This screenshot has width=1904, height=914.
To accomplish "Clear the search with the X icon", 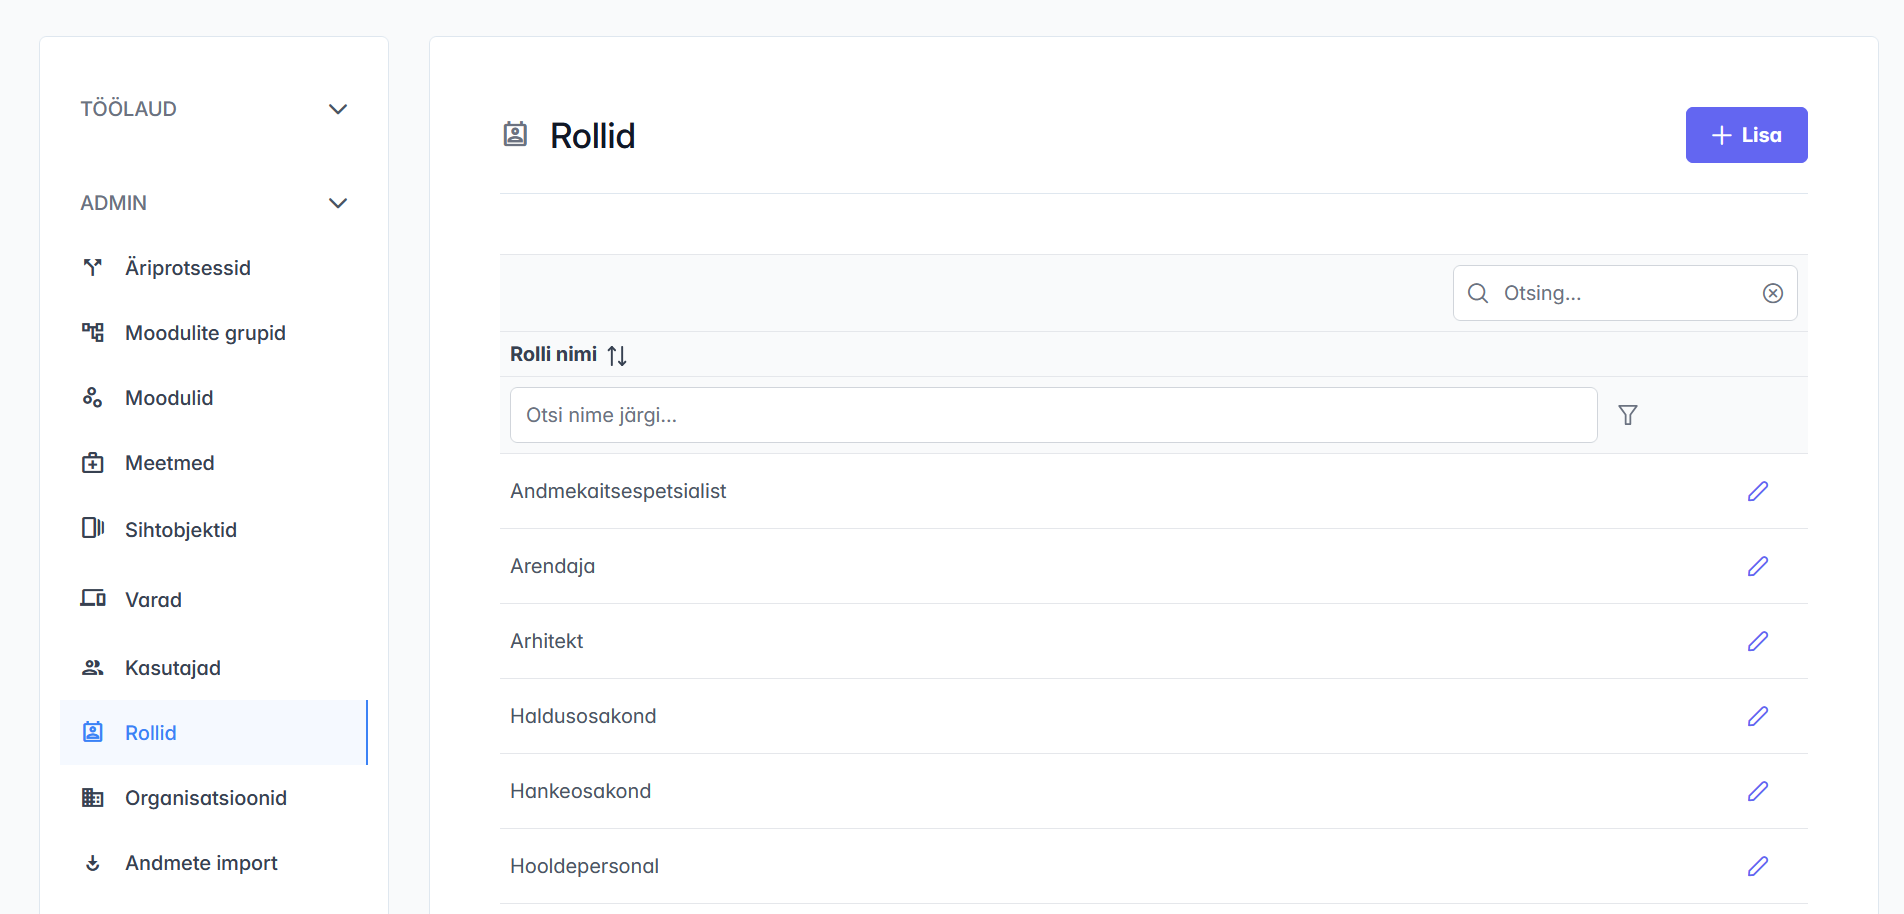I will point(1772,293).
